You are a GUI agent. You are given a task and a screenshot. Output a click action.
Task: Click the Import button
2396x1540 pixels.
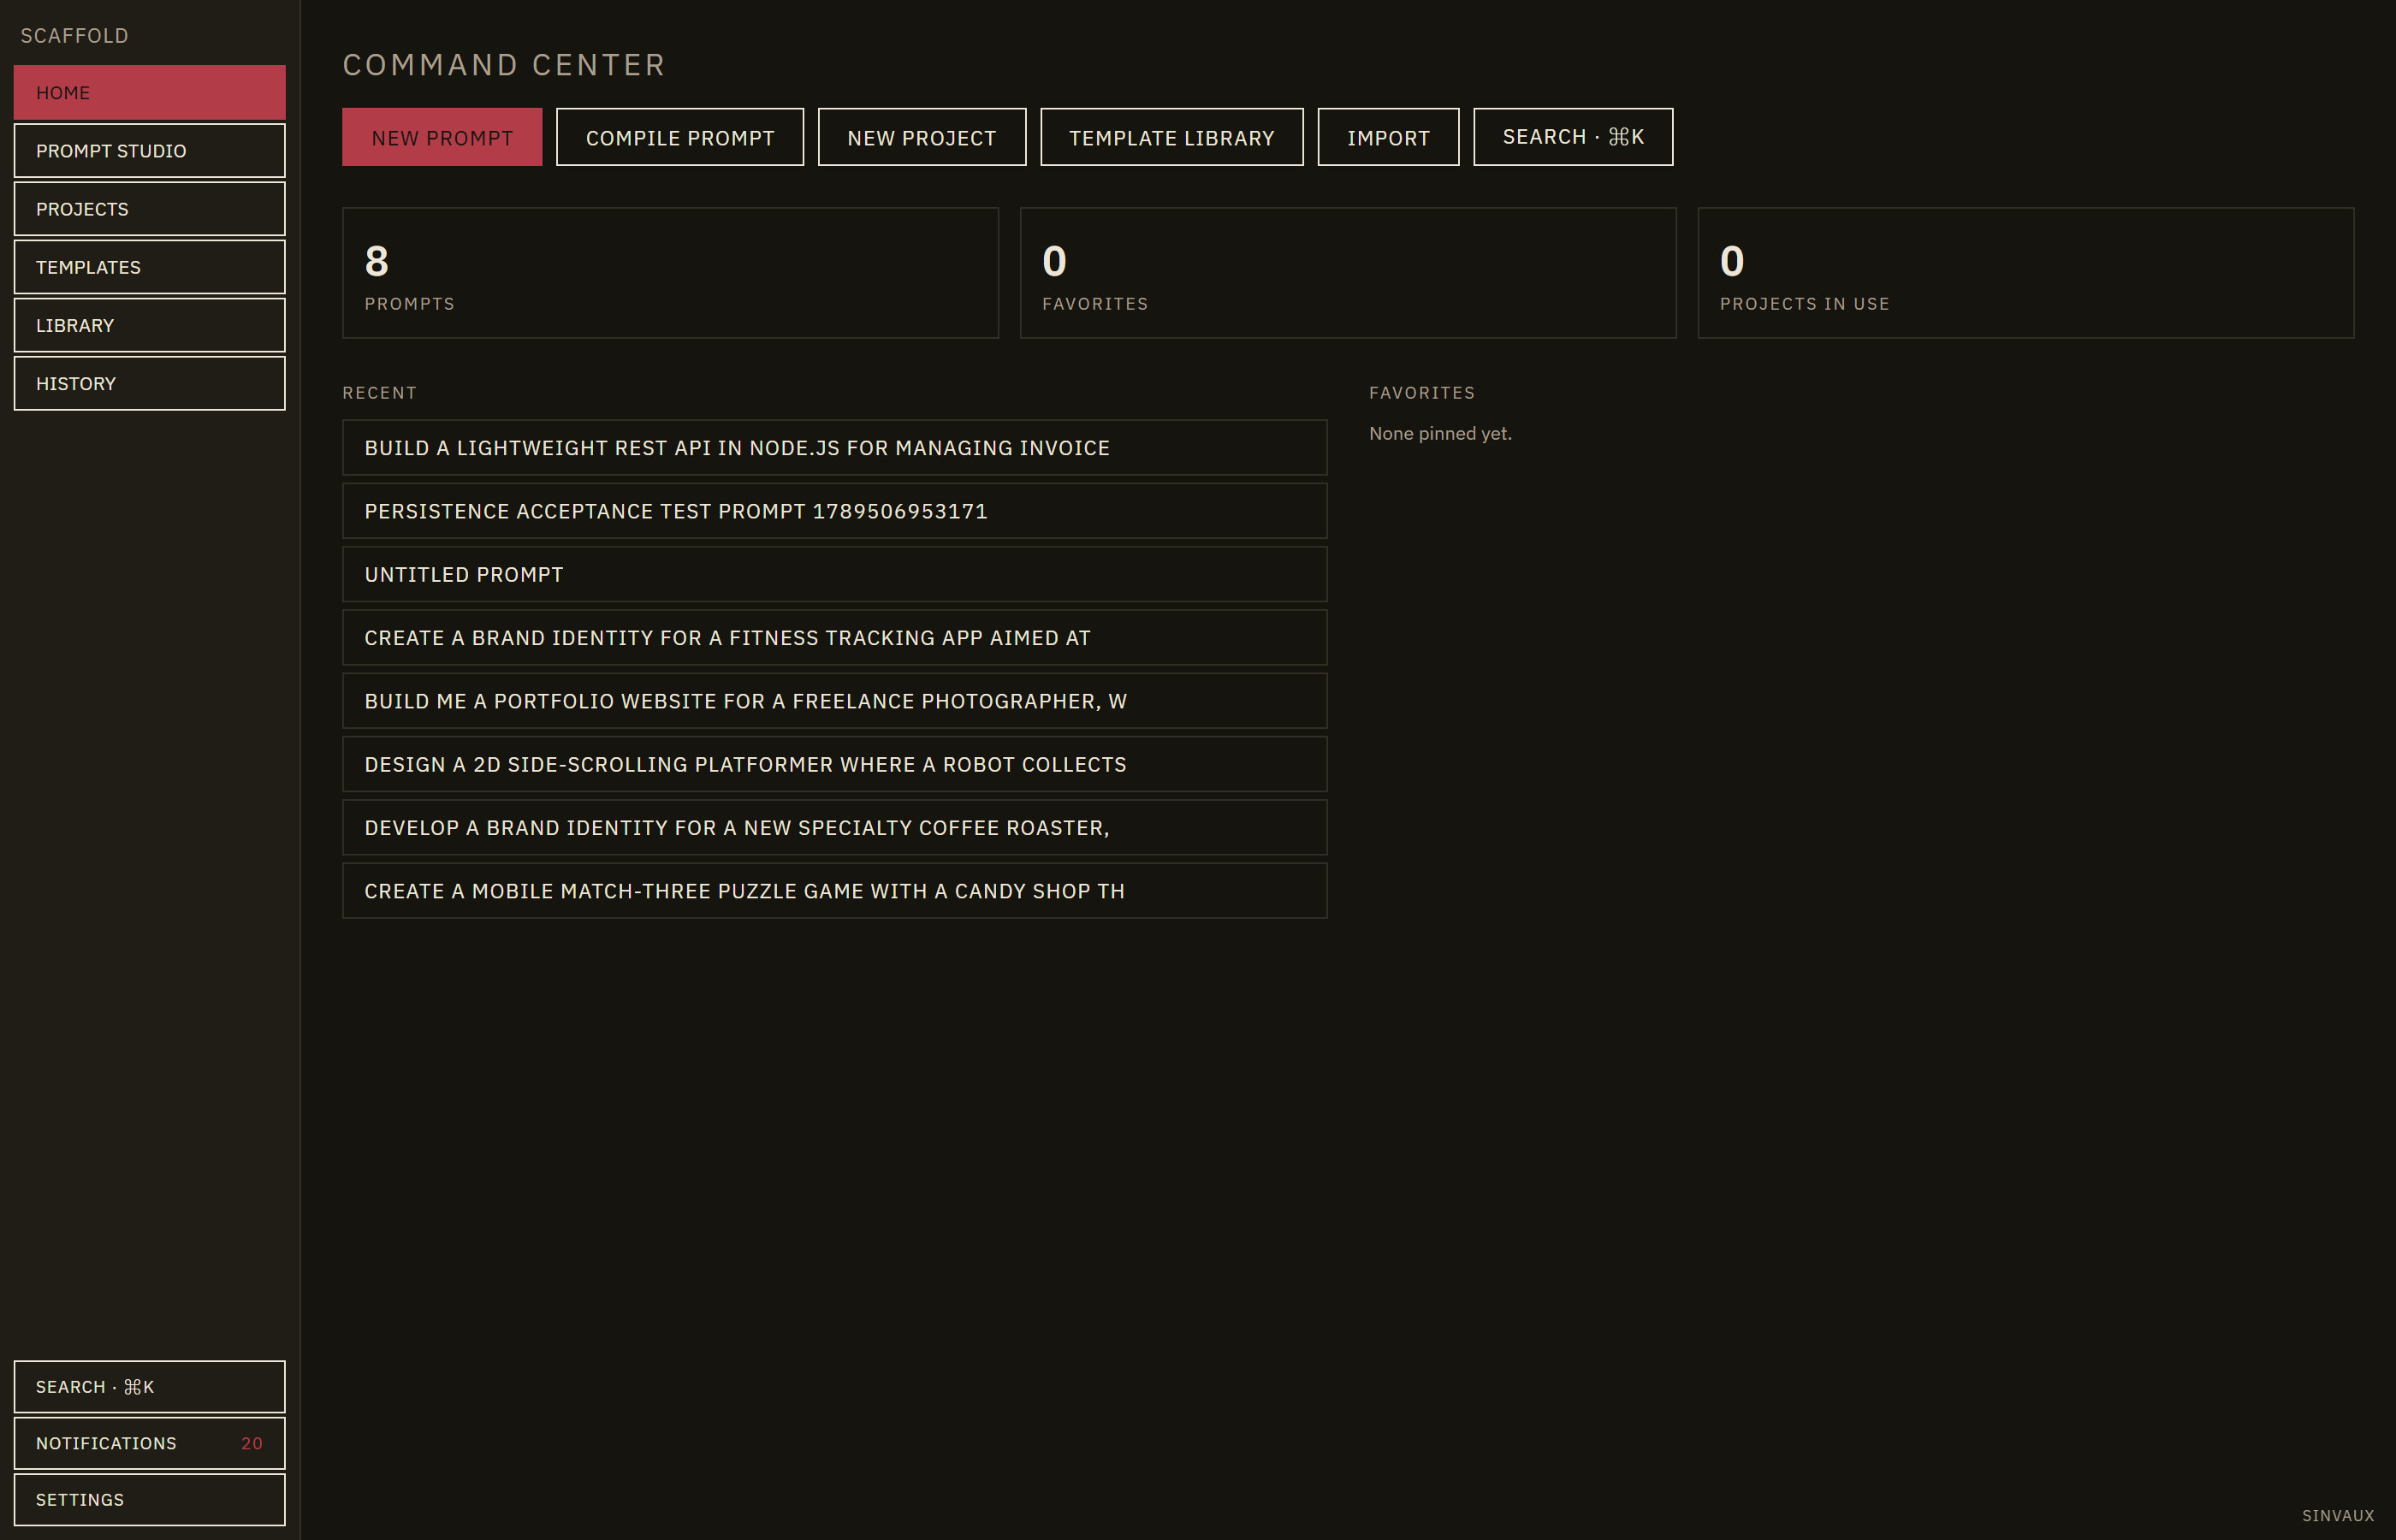1388,137
